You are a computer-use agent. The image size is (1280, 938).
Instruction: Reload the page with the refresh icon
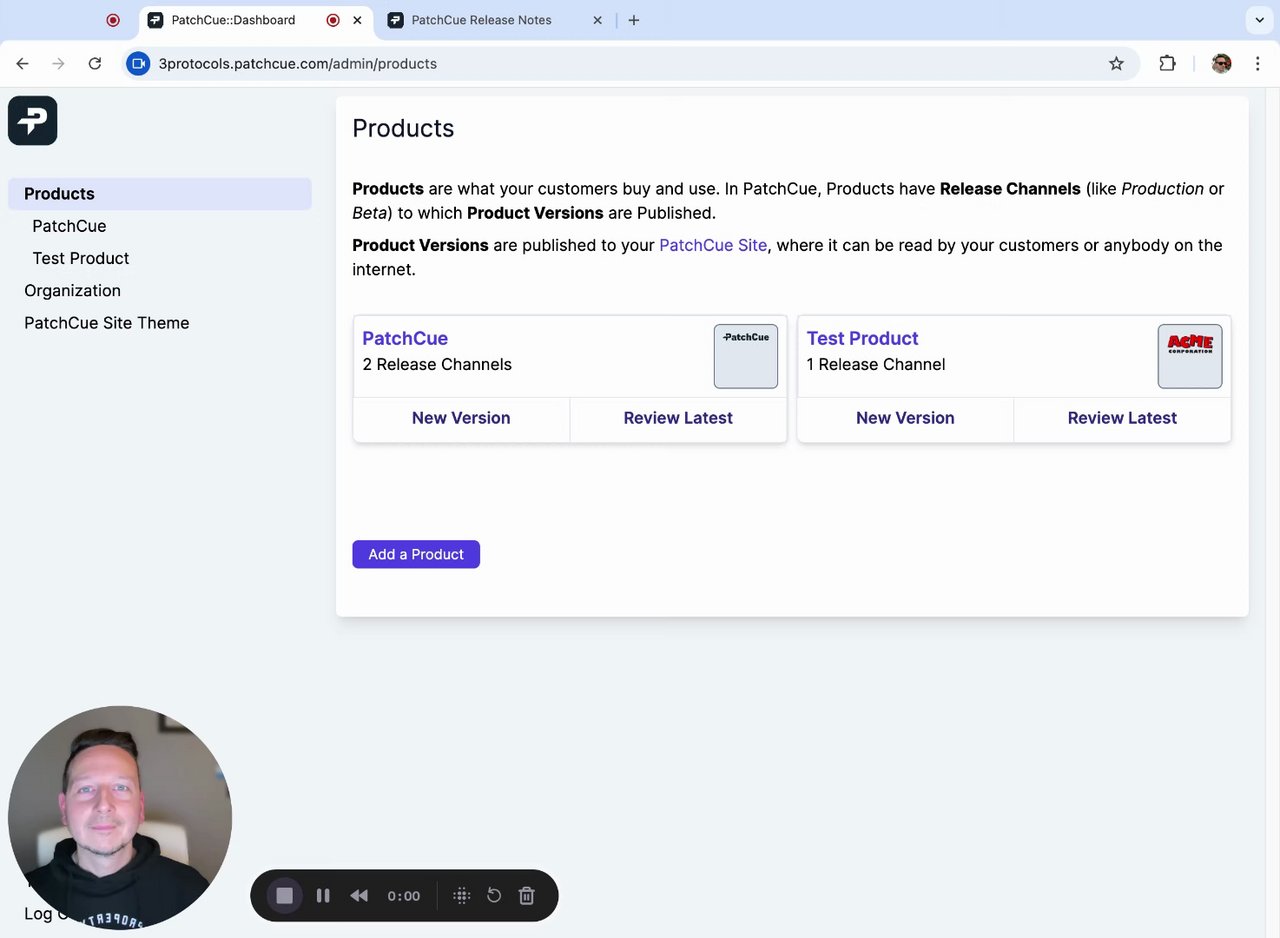pyautogui.click(x=95, y=63)
